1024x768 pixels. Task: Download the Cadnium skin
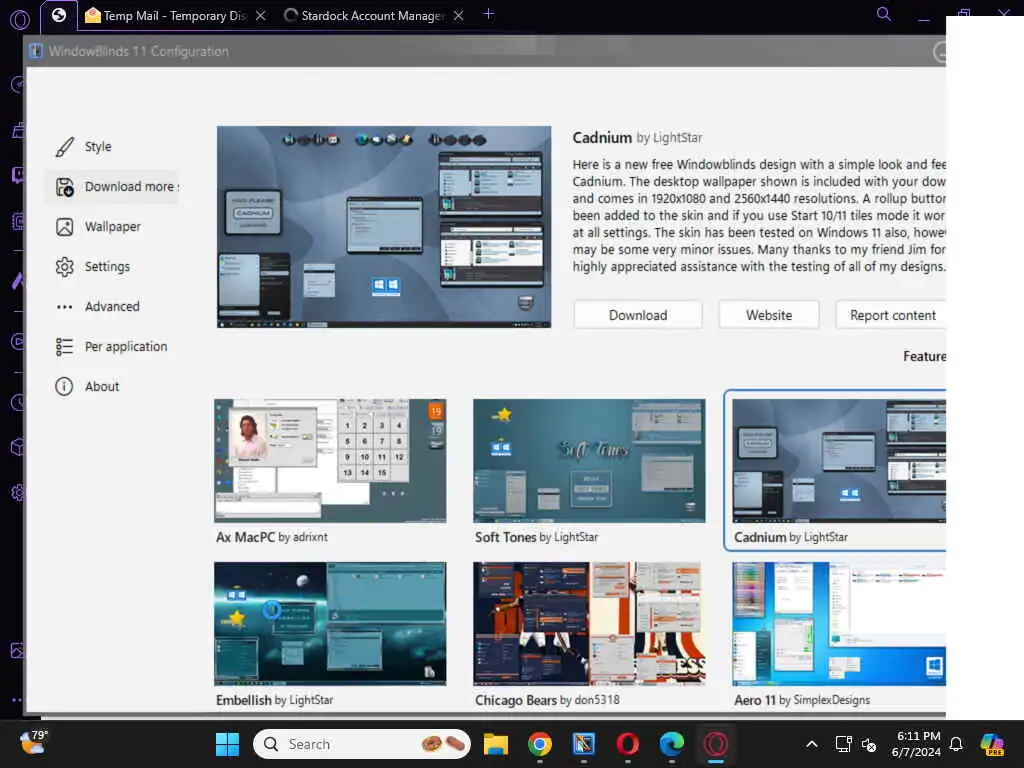point(638,315)
